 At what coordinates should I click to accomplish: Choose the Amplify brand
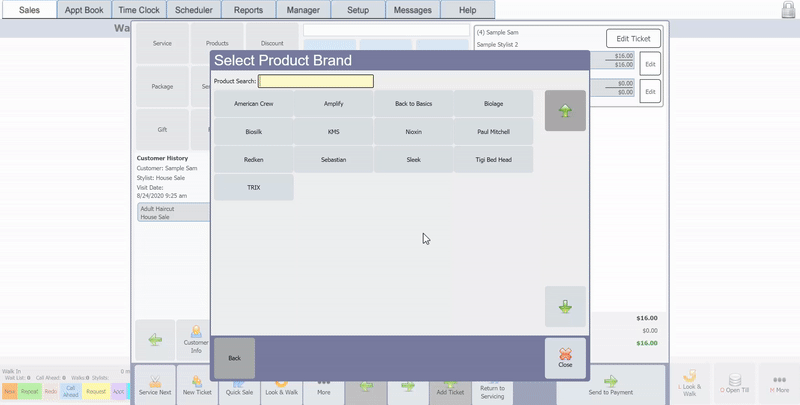point(334,104)
